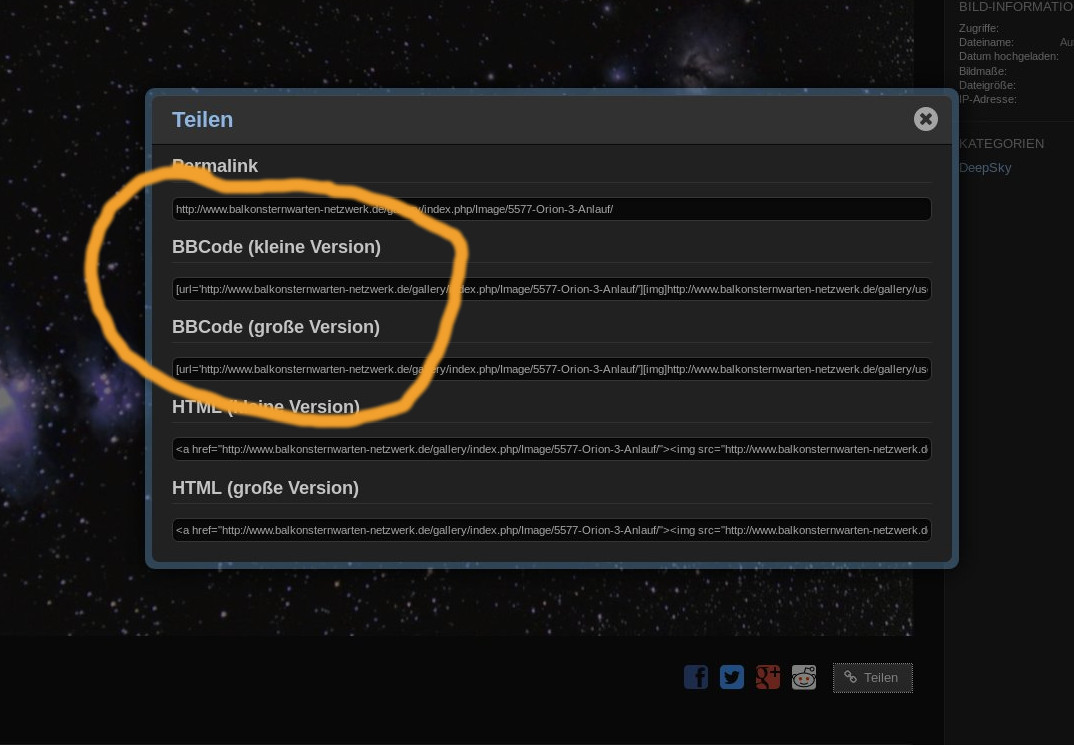
Task: Select the HTML (große Version) code field
Action: 551,529
